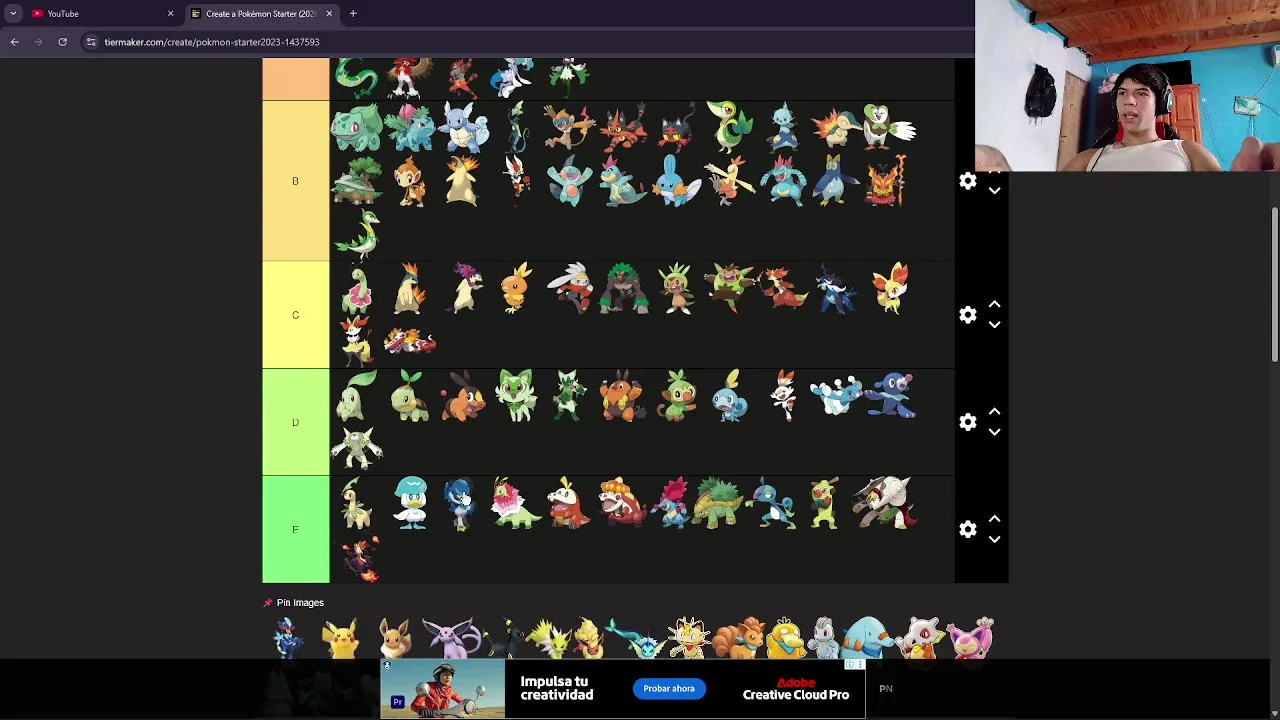Select Chikorita in tier D
Image resolution: width=1280 pixels, height=720 pixels.
357,395
